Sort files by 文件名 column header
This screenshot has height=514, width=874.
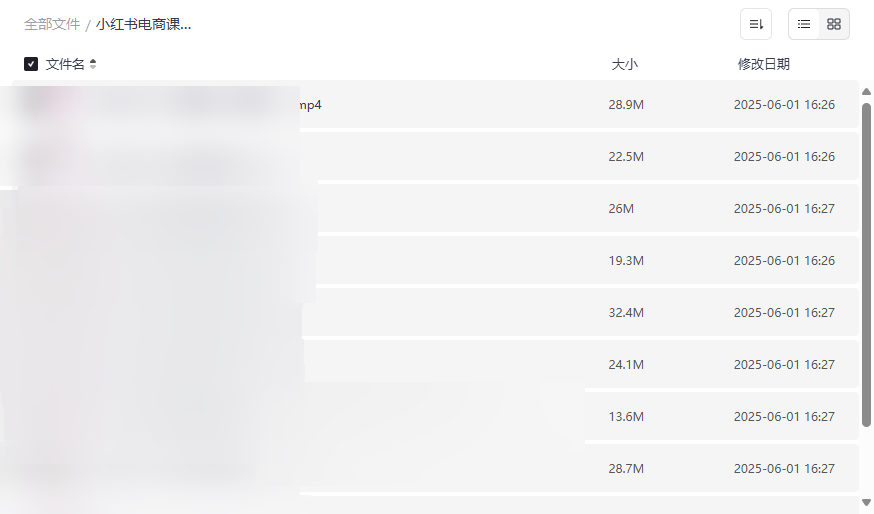[65, 64]
